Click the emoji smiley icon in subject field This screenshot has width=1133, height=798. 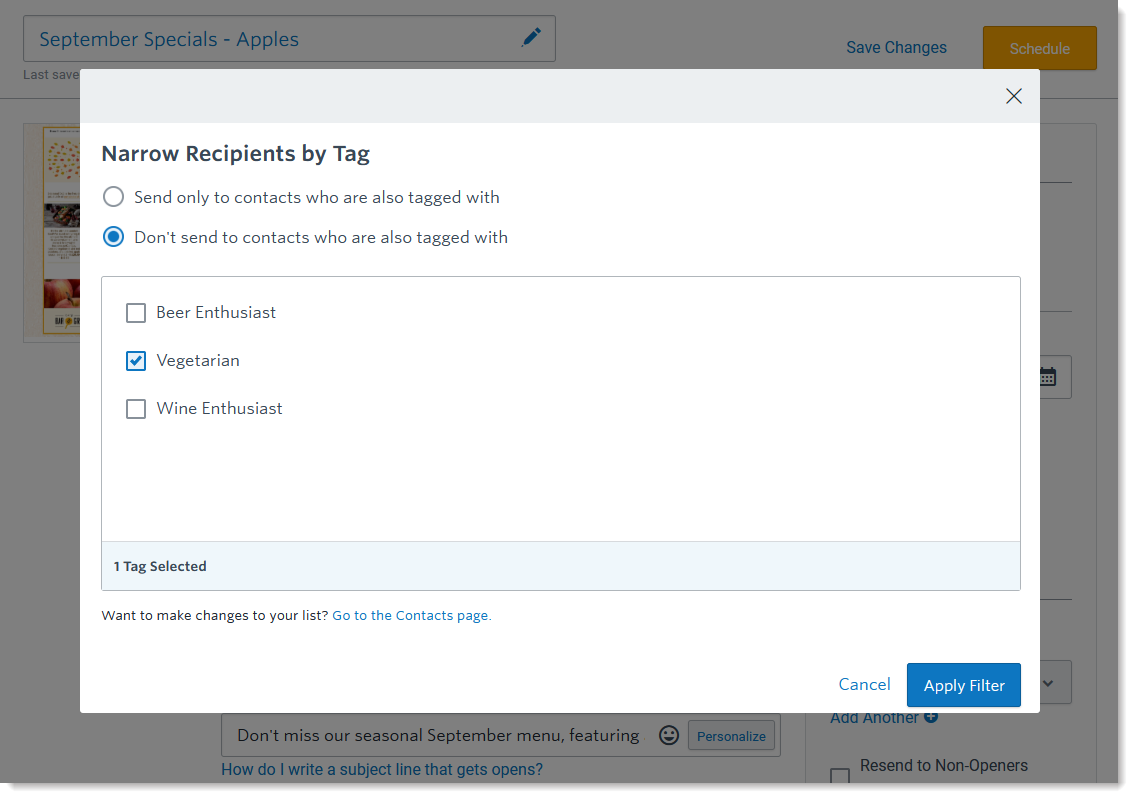coord(669,735)
